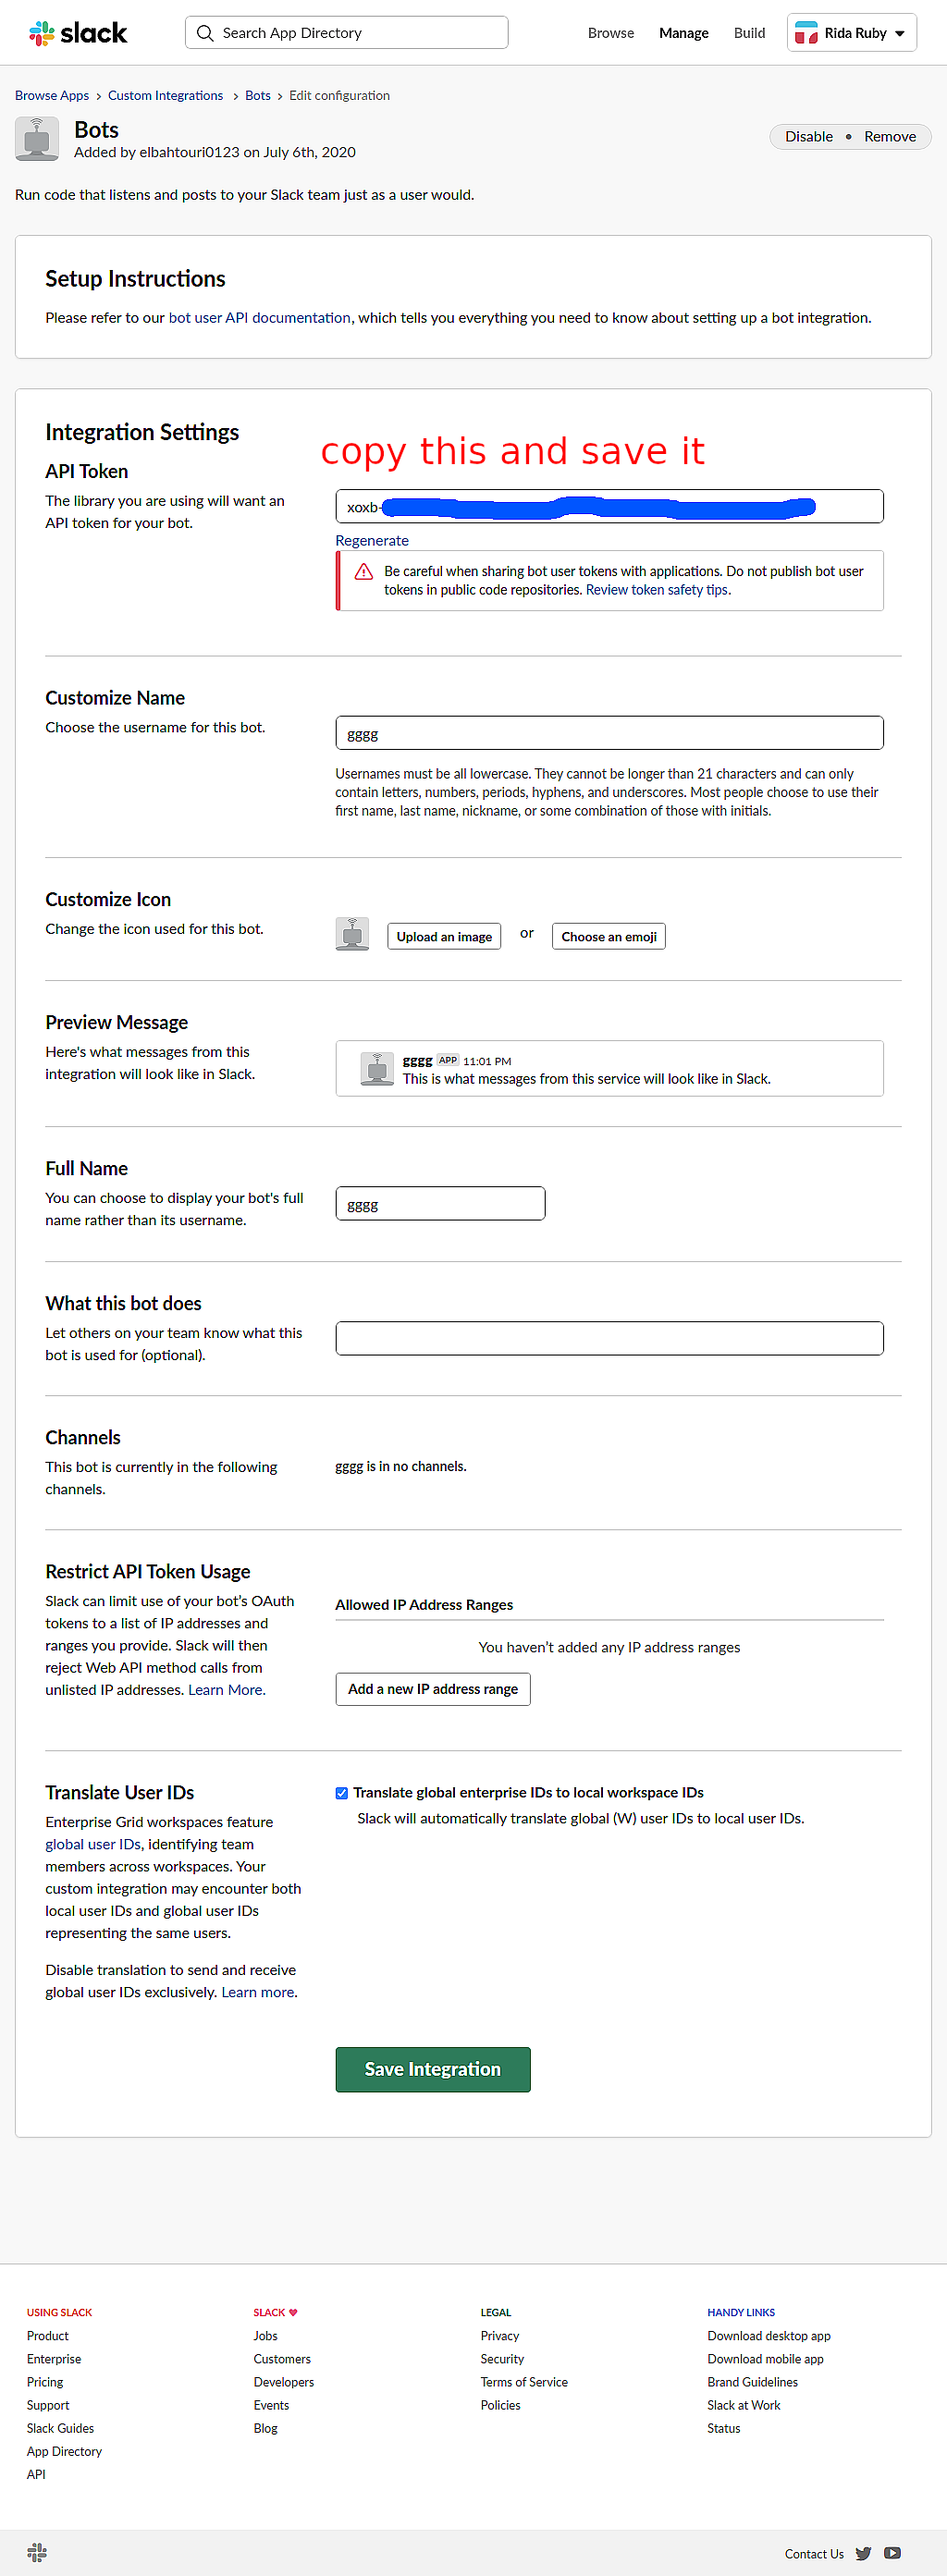Open Slack at Work footer link

[744, 2405]
